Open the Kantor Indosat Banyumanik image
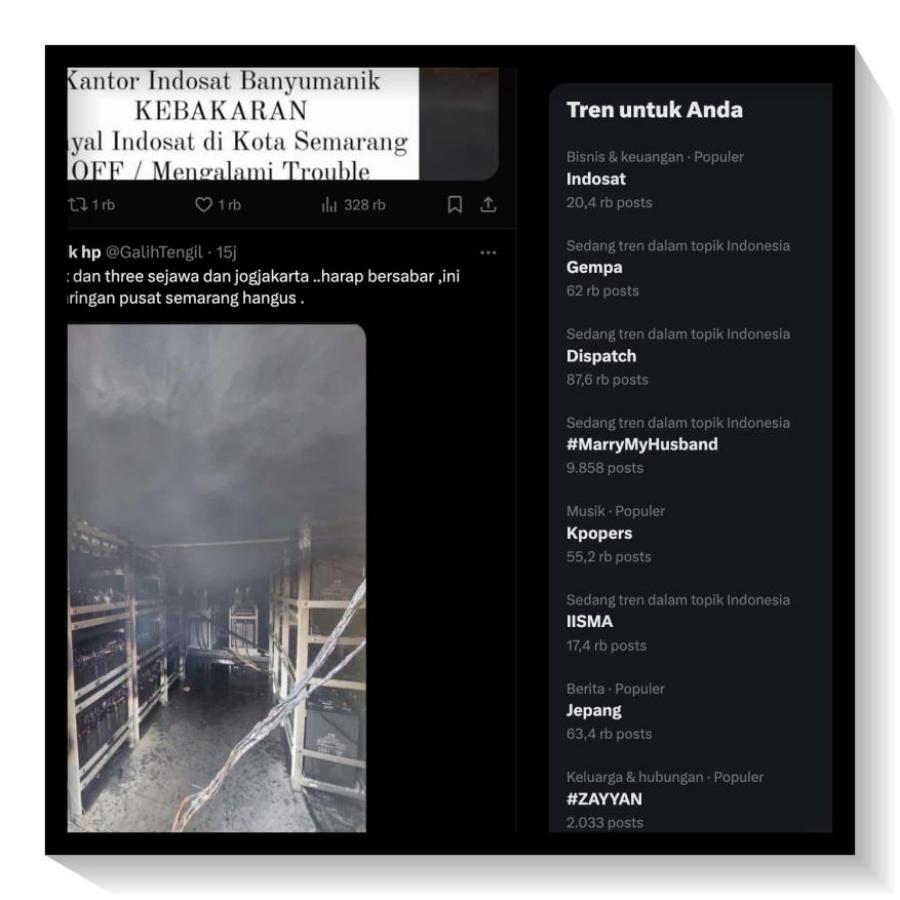This screenshot has width=900, height=900. tap(282, 124)
